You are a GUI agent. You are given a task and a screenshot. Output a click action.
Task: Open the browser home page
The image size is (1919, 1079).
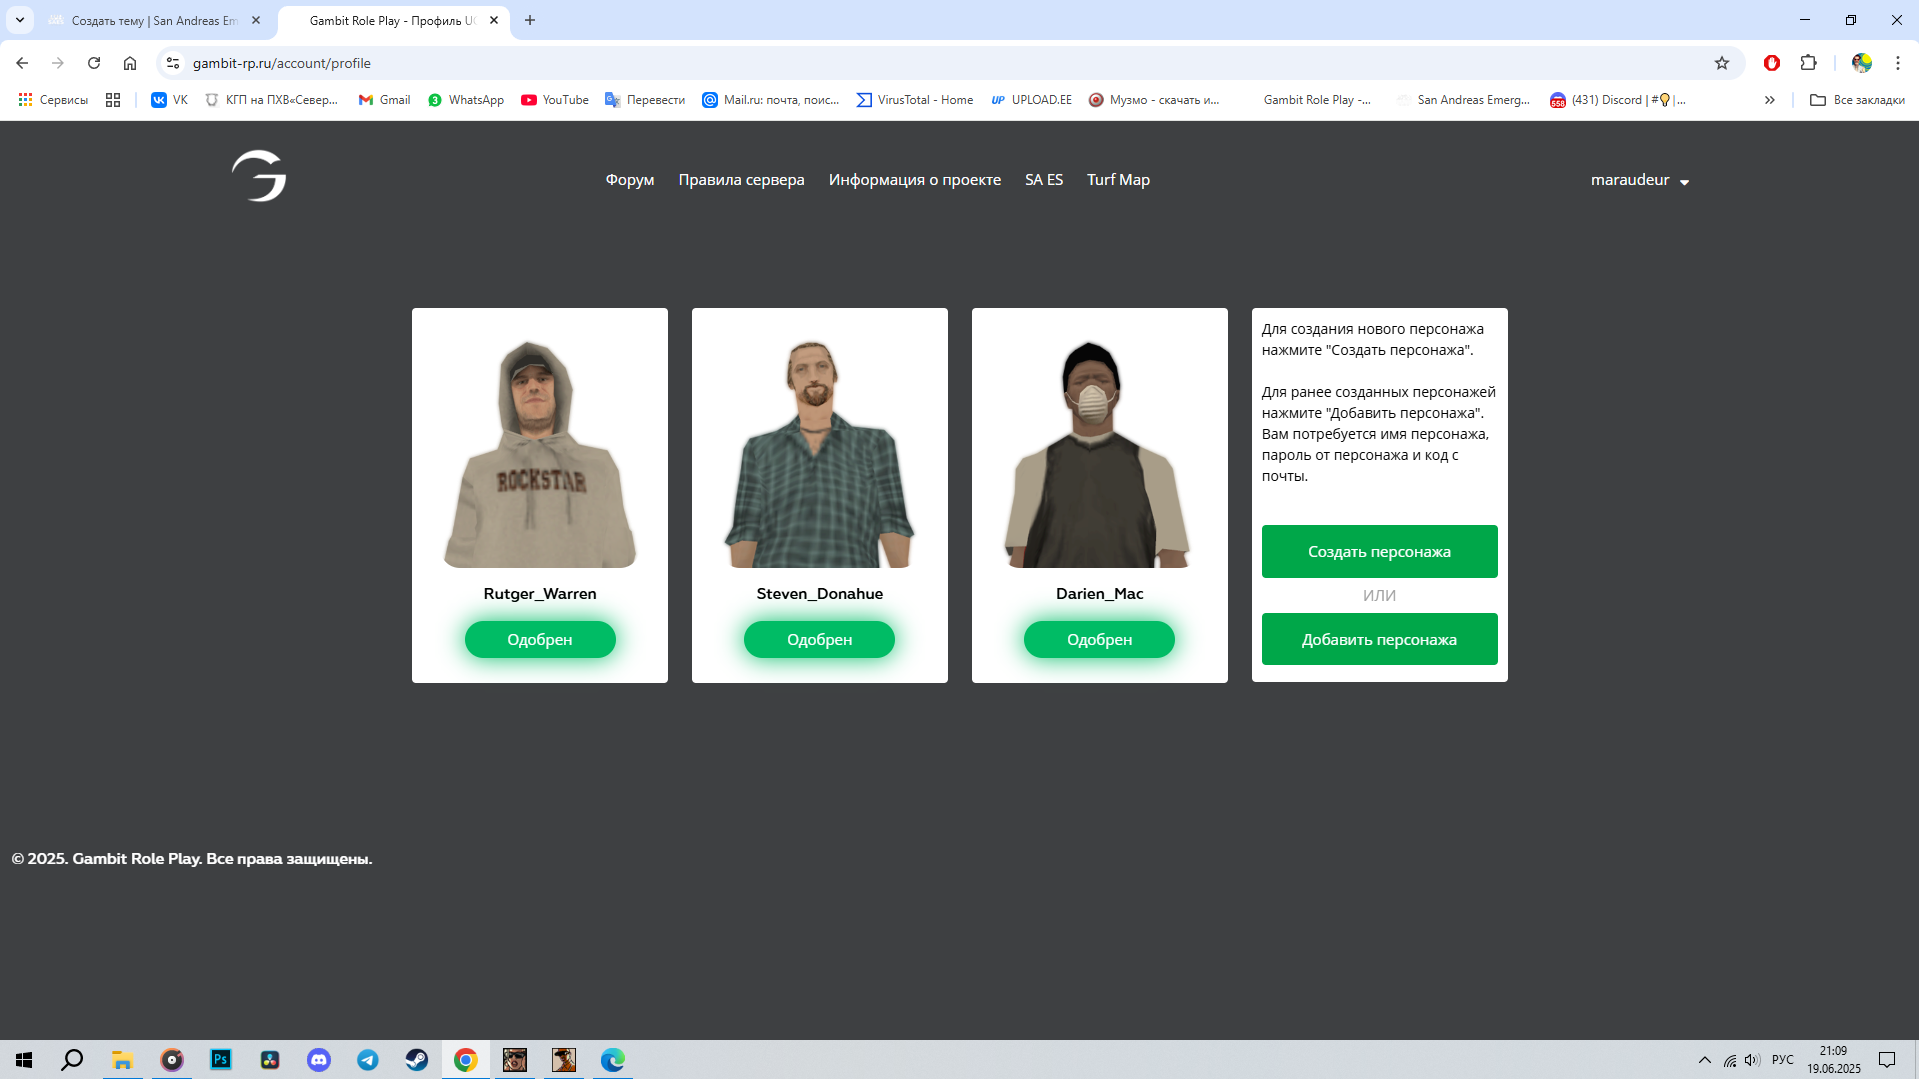(x=130, y=63)
